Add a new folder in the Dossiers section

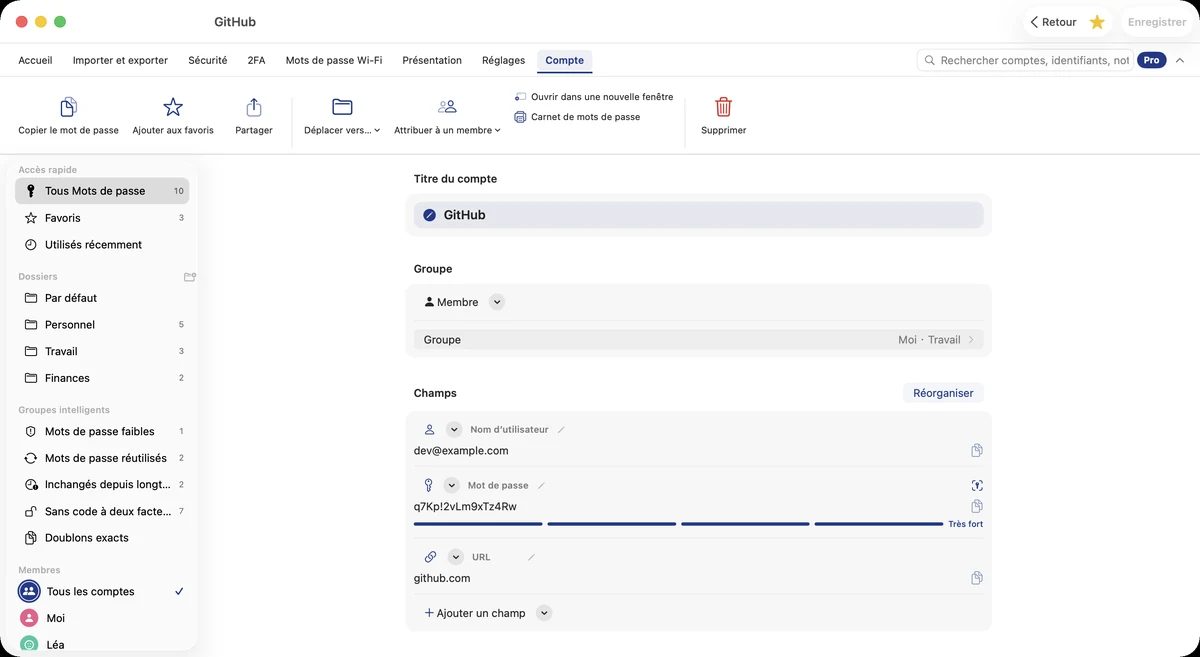coord(190,277)
